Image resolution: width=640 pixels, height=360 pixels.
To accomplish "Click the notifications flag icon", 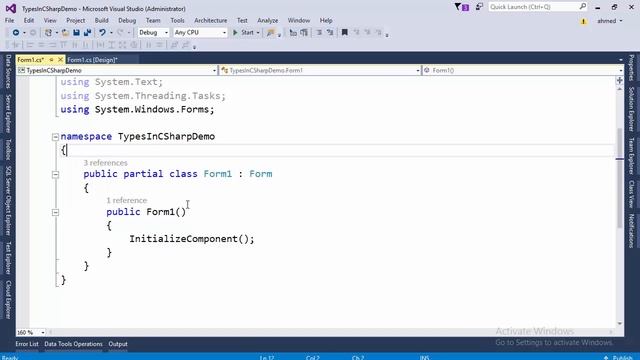I will 462,7.
